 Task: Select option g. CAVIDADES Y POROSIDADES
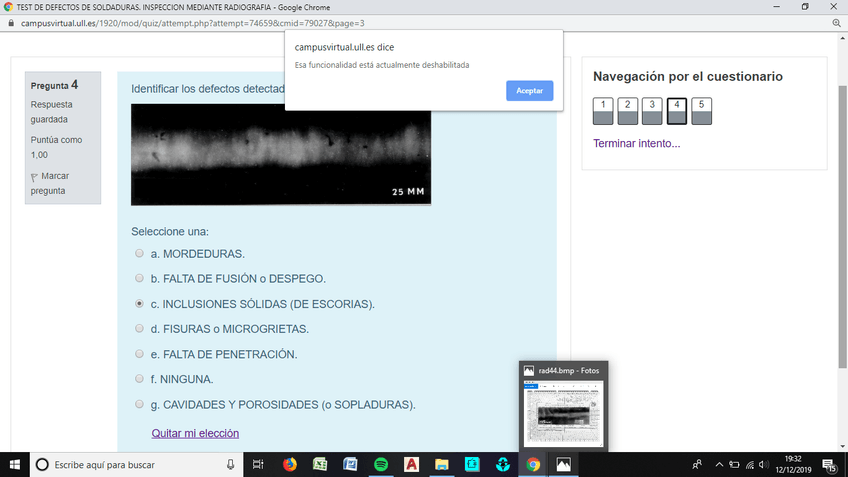point(139,405)
